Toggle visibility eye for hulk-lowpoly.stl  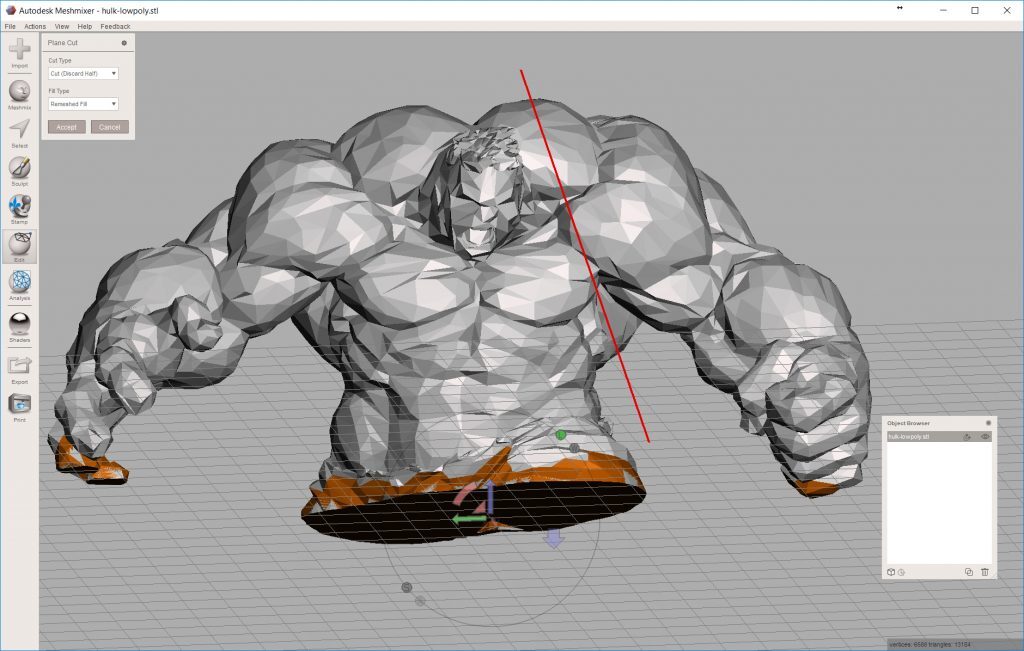[x=985, y=437]
